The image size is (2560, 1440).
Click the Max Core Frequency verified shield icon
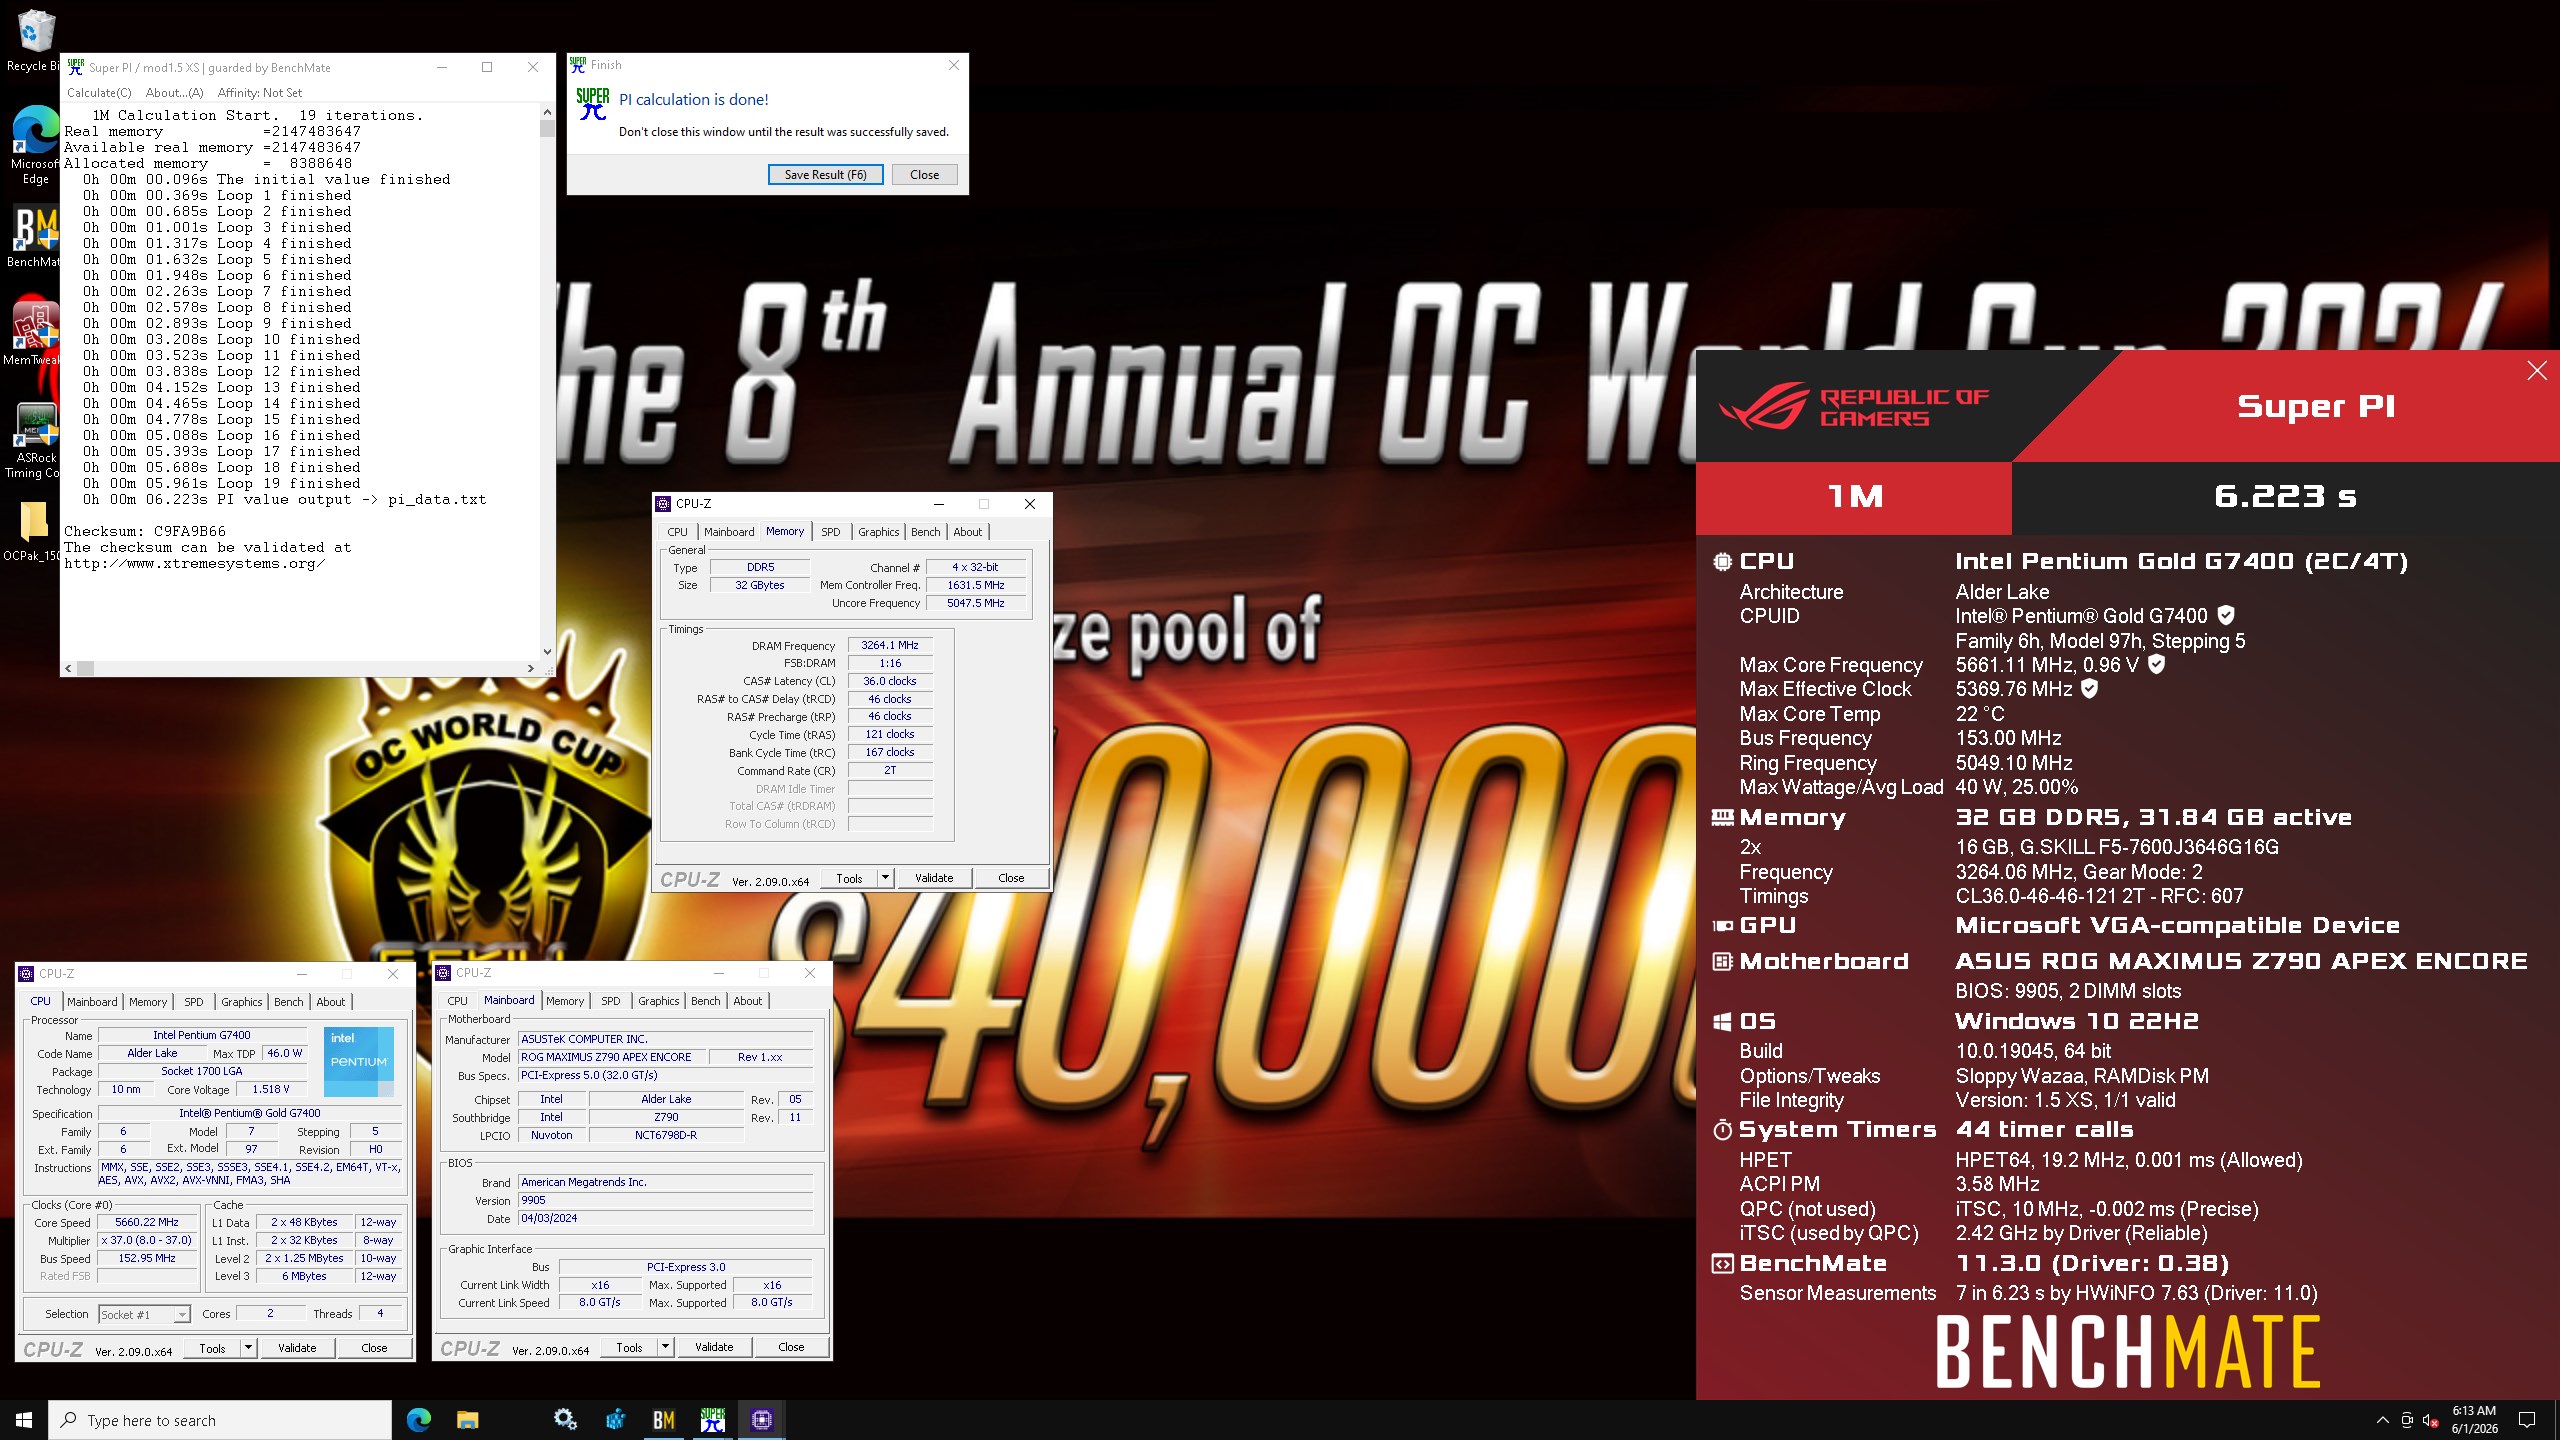coord(2156,664)
